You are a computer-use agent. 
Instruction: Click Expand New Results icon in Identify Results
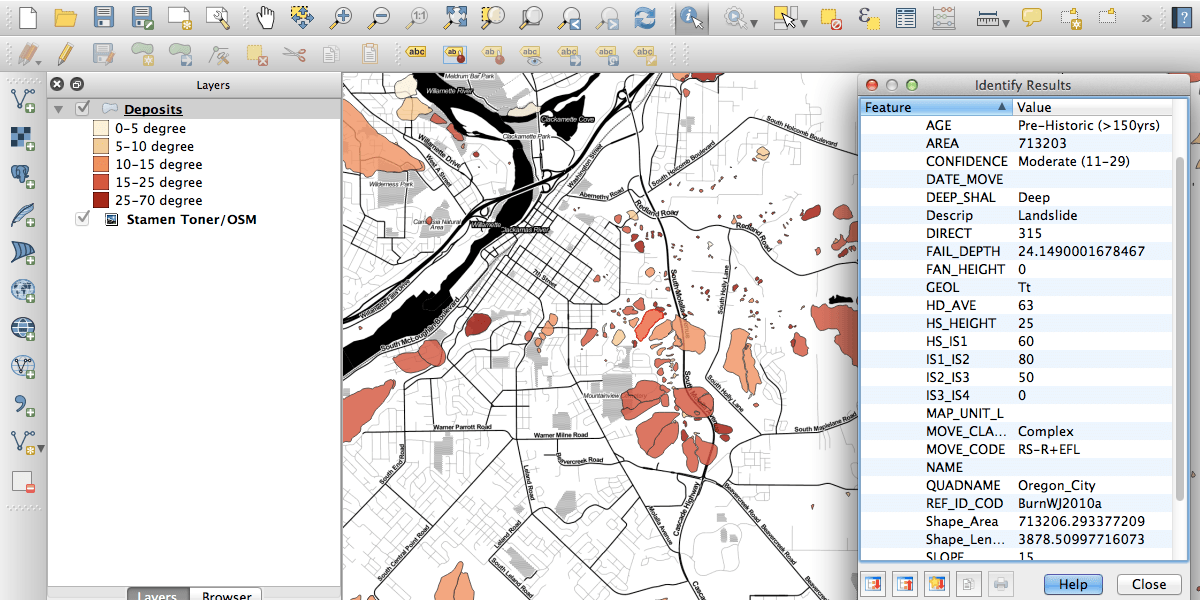937,583
